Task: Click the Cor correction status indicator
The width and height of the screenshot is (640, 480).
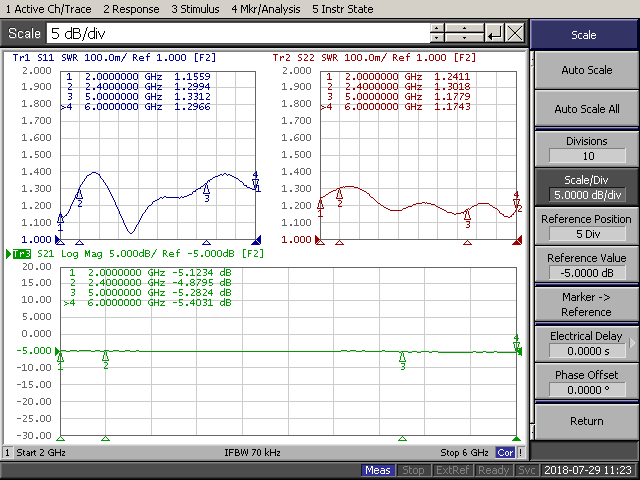Action: 505,453
